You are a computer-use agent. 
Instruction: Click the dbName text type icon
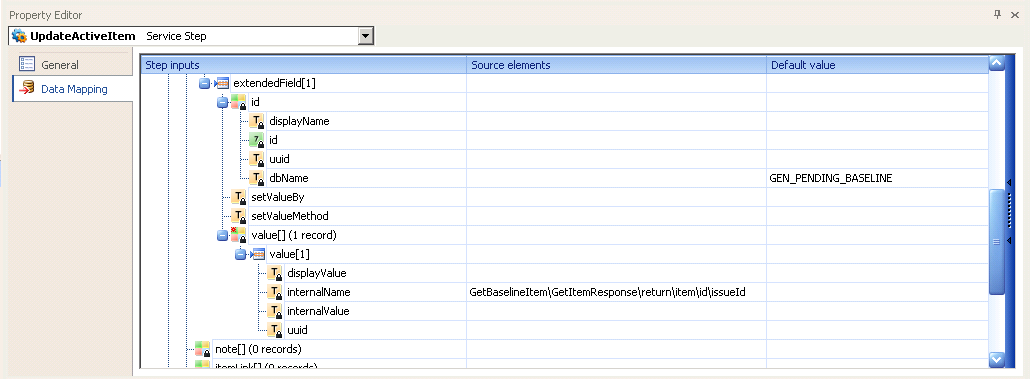pos(258,178)
